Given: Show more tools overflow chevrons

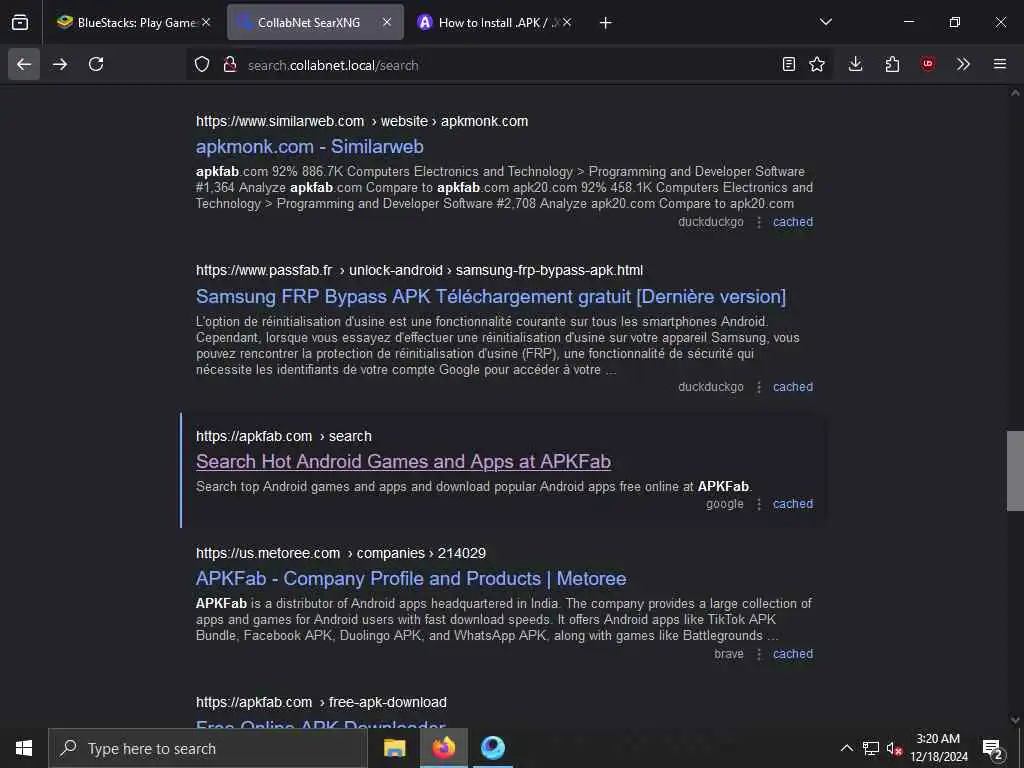Looking at the screenshot, I should pos(963,64).
